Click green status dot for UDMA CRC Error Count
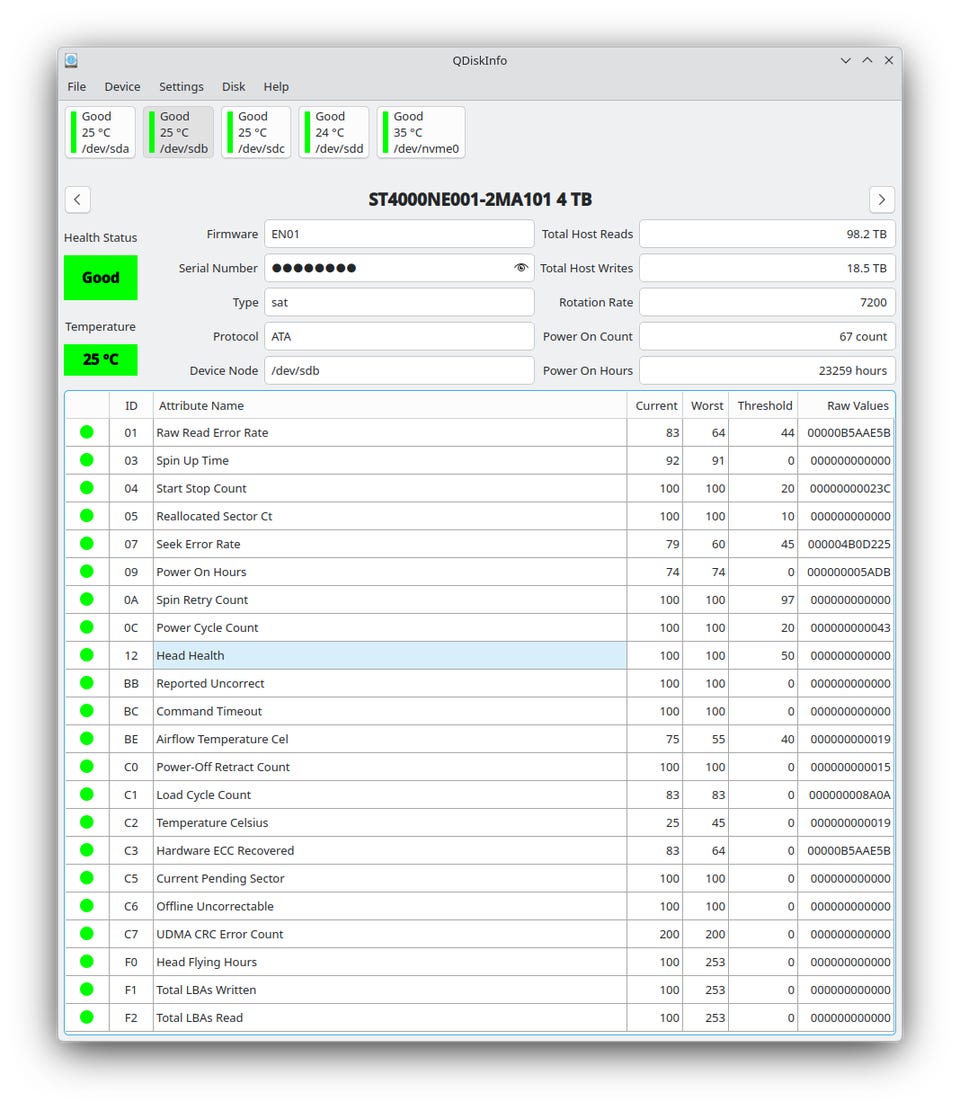 pyautogui.click(x=86, y=933)
